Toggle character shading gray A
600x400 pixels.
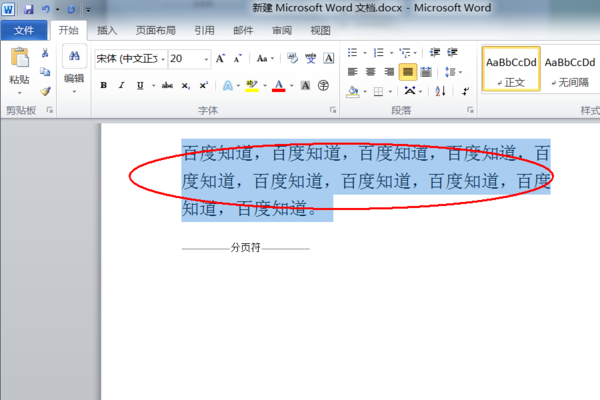click(x=305, y=85)
